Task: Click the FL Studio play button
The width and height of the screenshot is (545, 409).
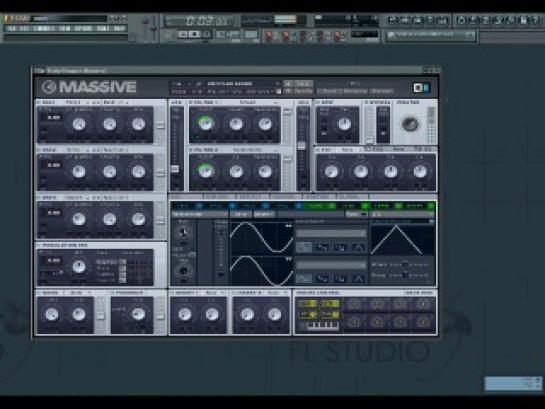Action: coord(183,34)
